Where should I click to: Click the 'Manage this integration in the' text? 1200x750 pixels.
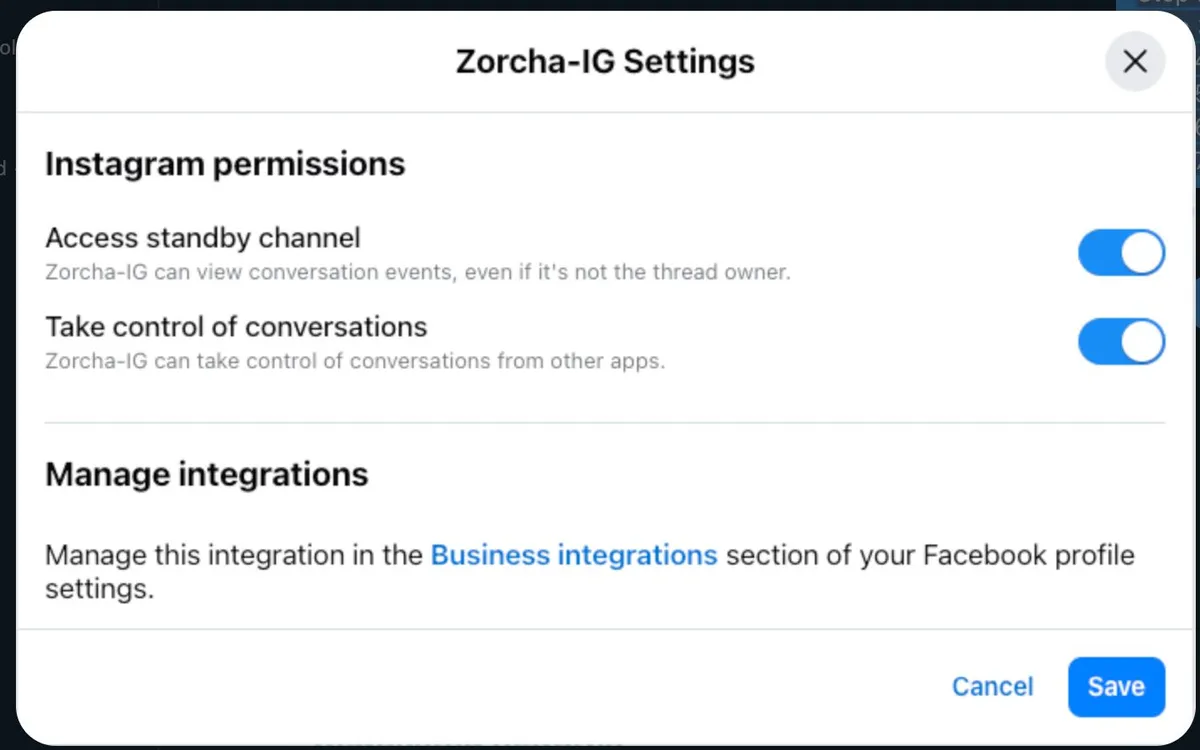(234, 555)
